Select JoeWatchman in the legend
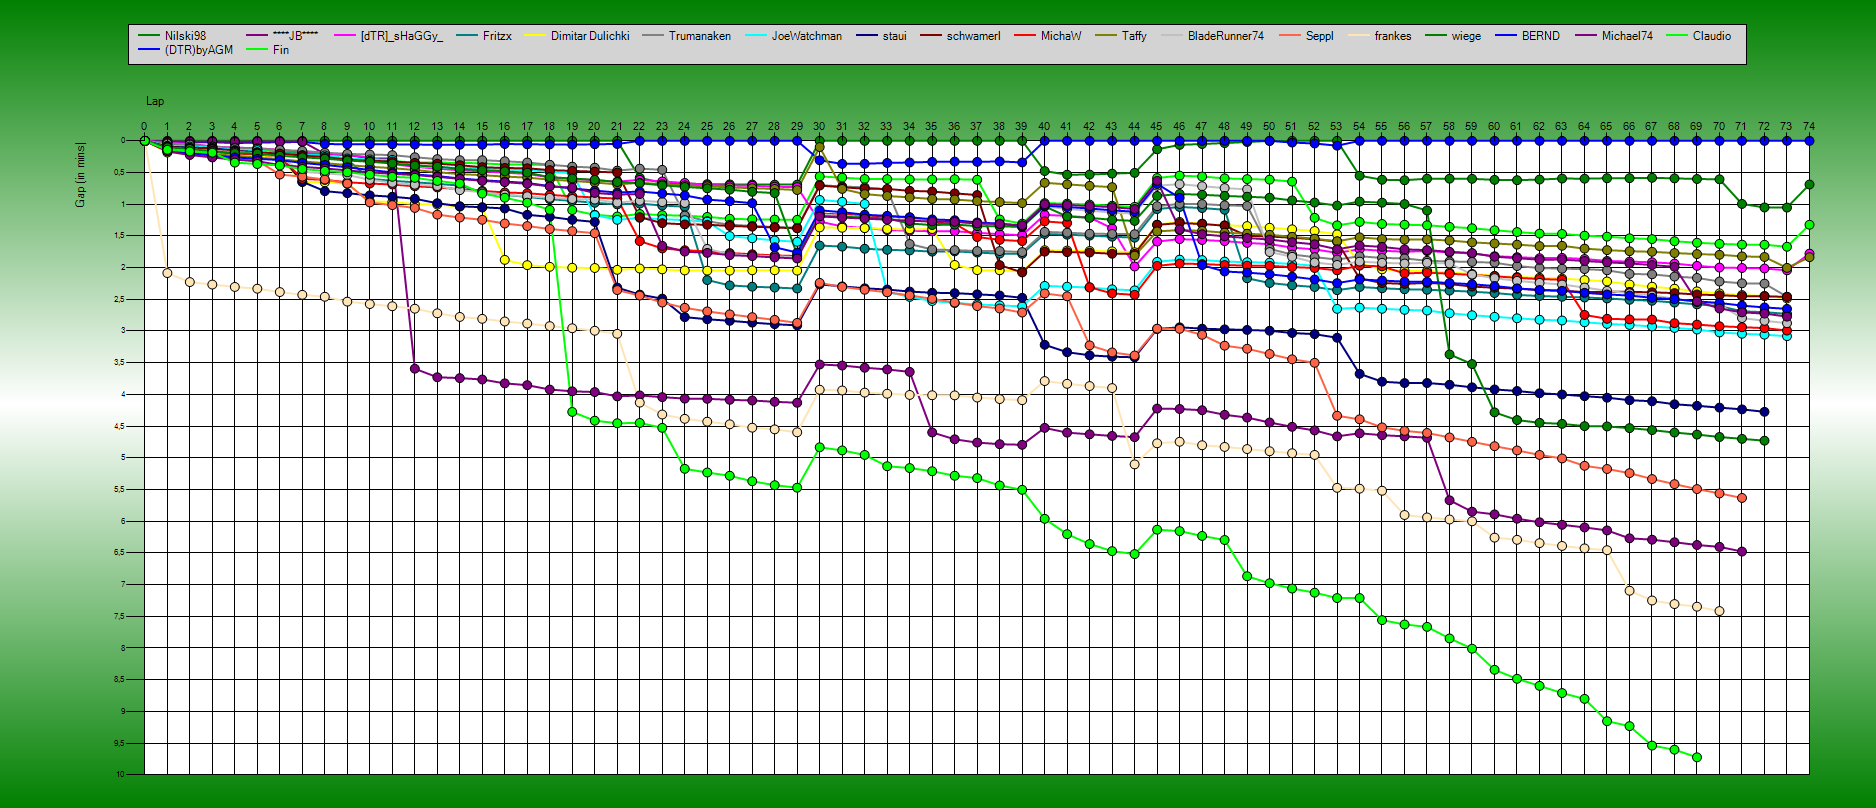Image resolution: width=1876 pixels, height=808 pixels. (x=806, y=36)
